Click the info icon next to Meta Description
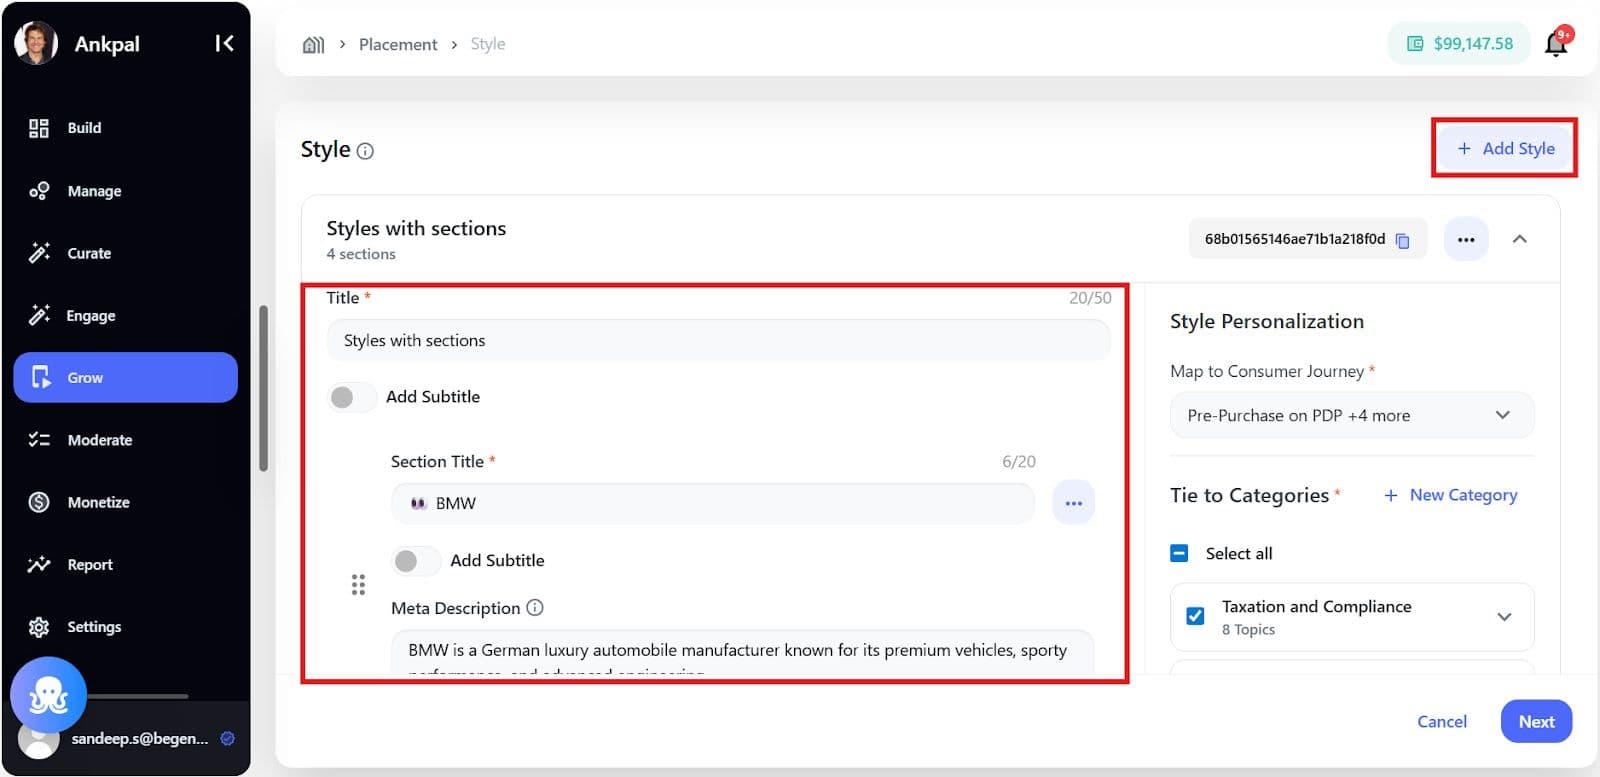The width and height of the screenshot is (1600, 777). (x=535, y=608)
